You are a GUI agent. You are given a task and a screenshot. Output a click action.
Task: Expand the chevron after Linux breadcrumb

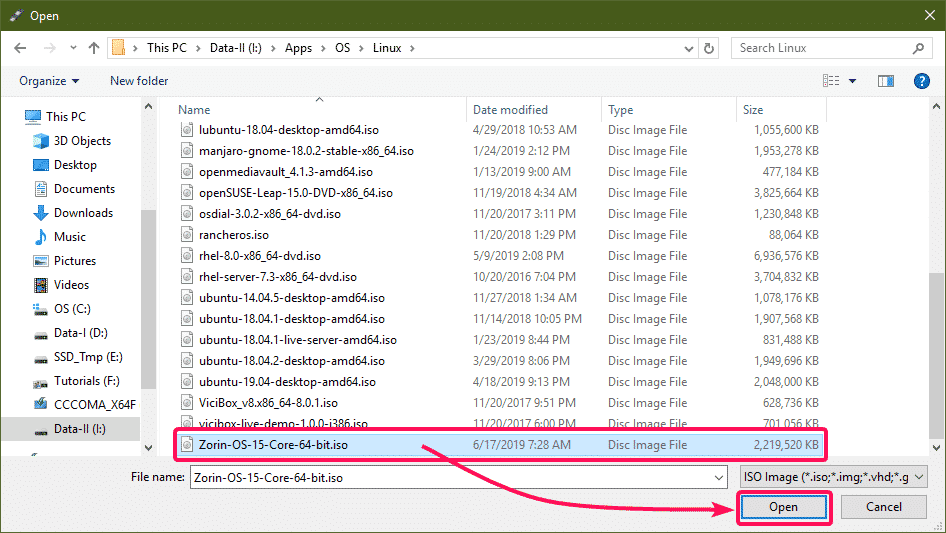pos(412,48)
